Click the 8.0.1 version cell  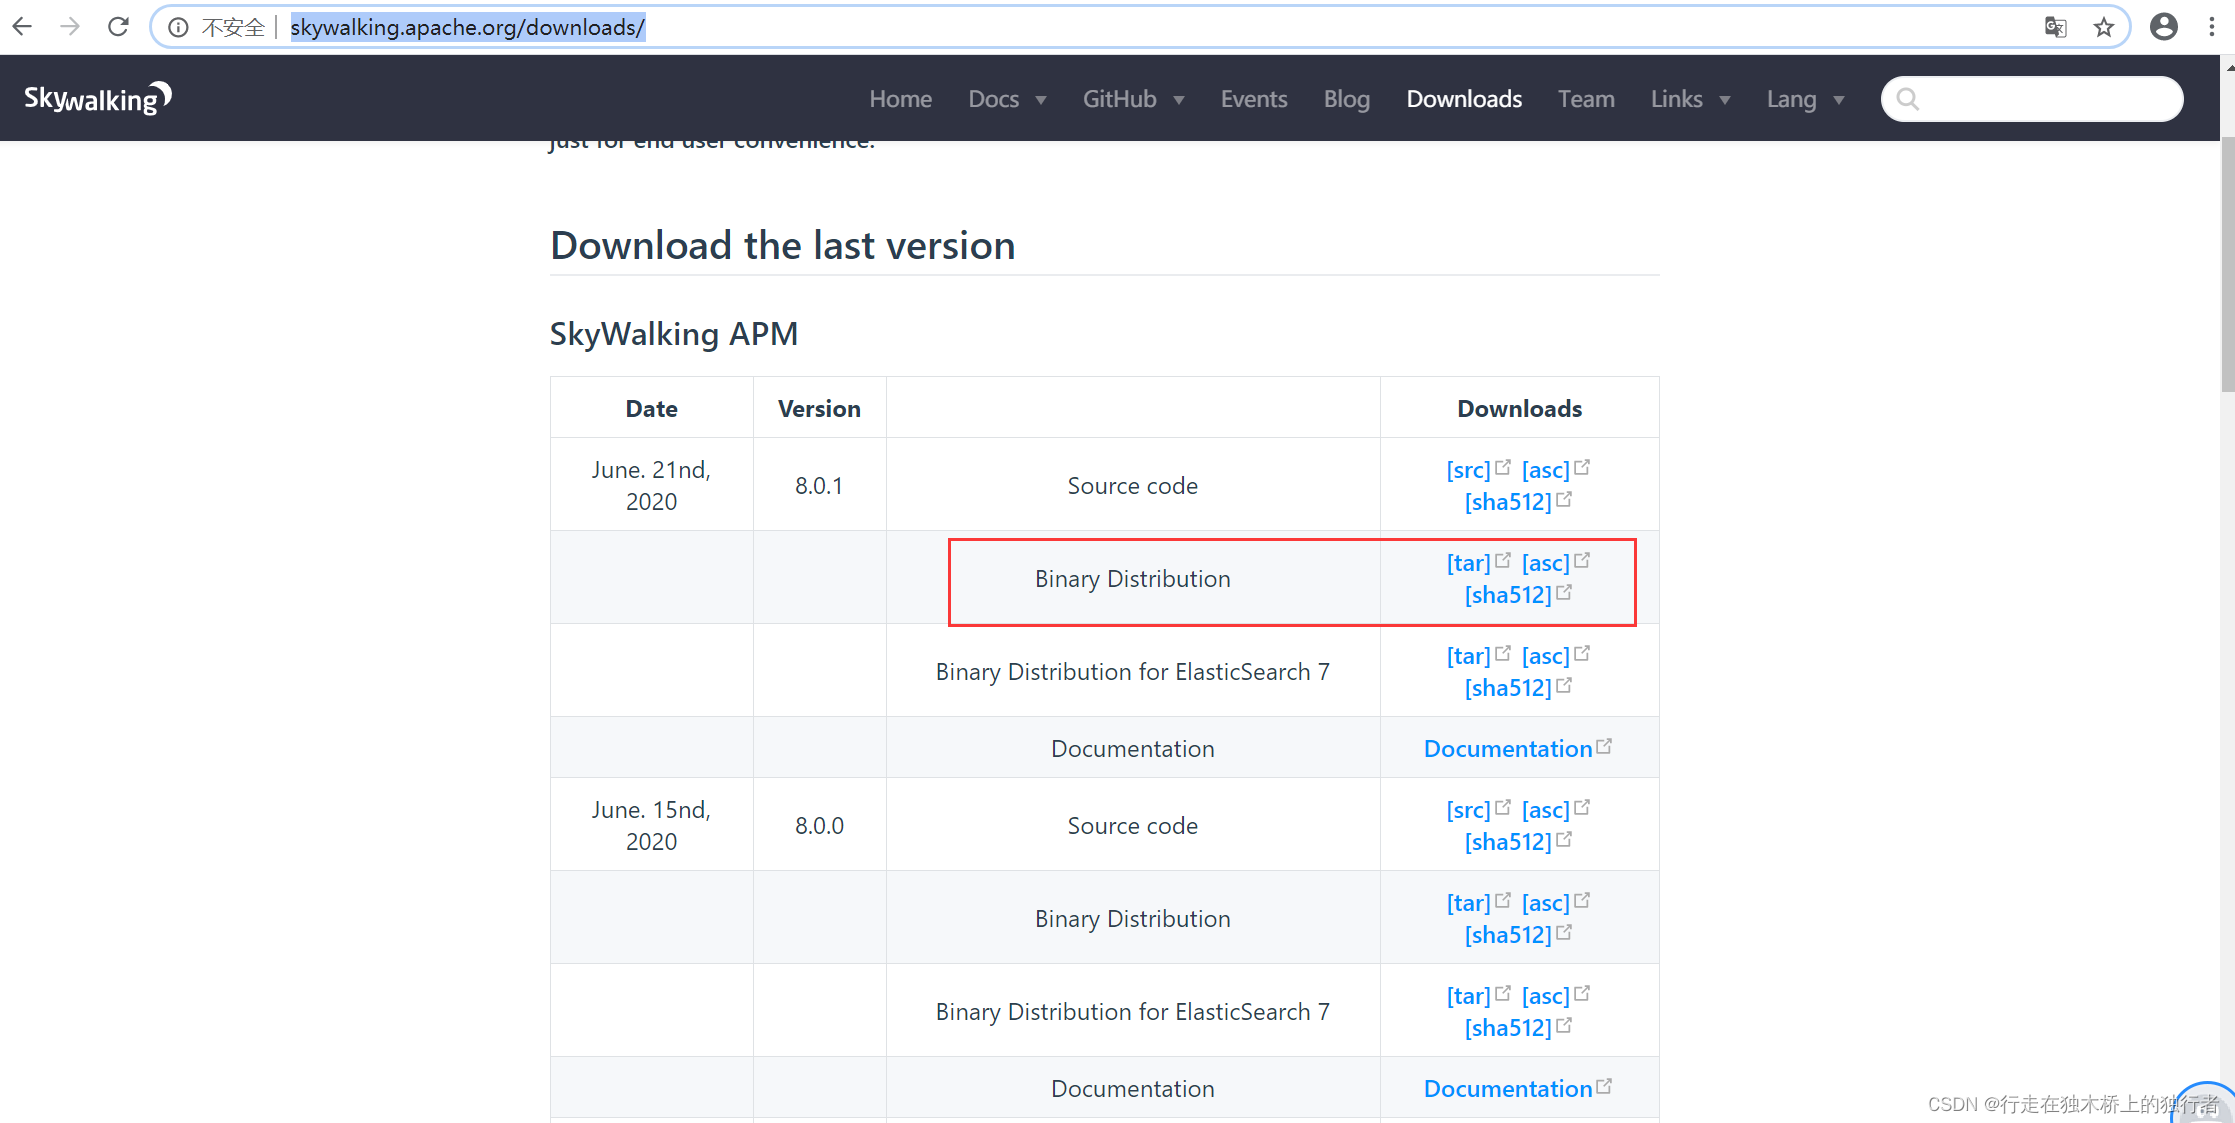coord(819,486)
